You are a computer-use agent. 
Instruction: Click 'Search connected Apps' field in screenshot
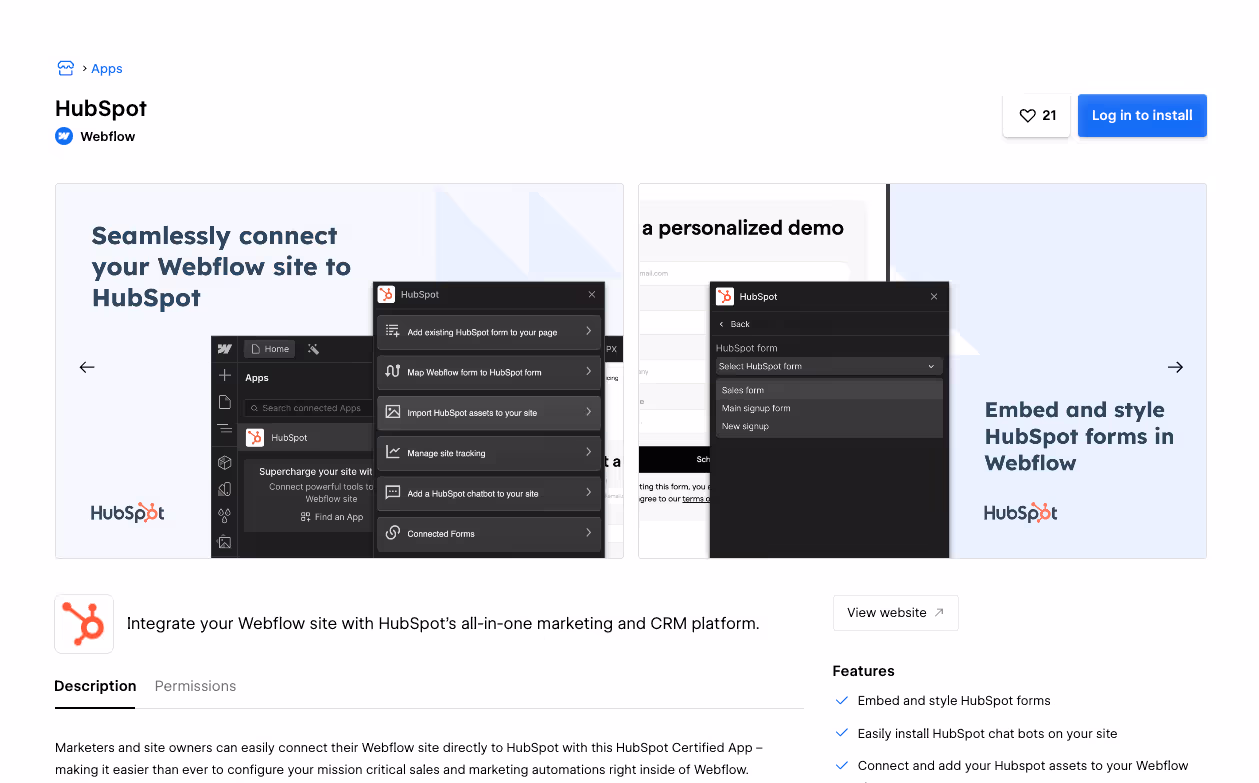tap(309, 408)
